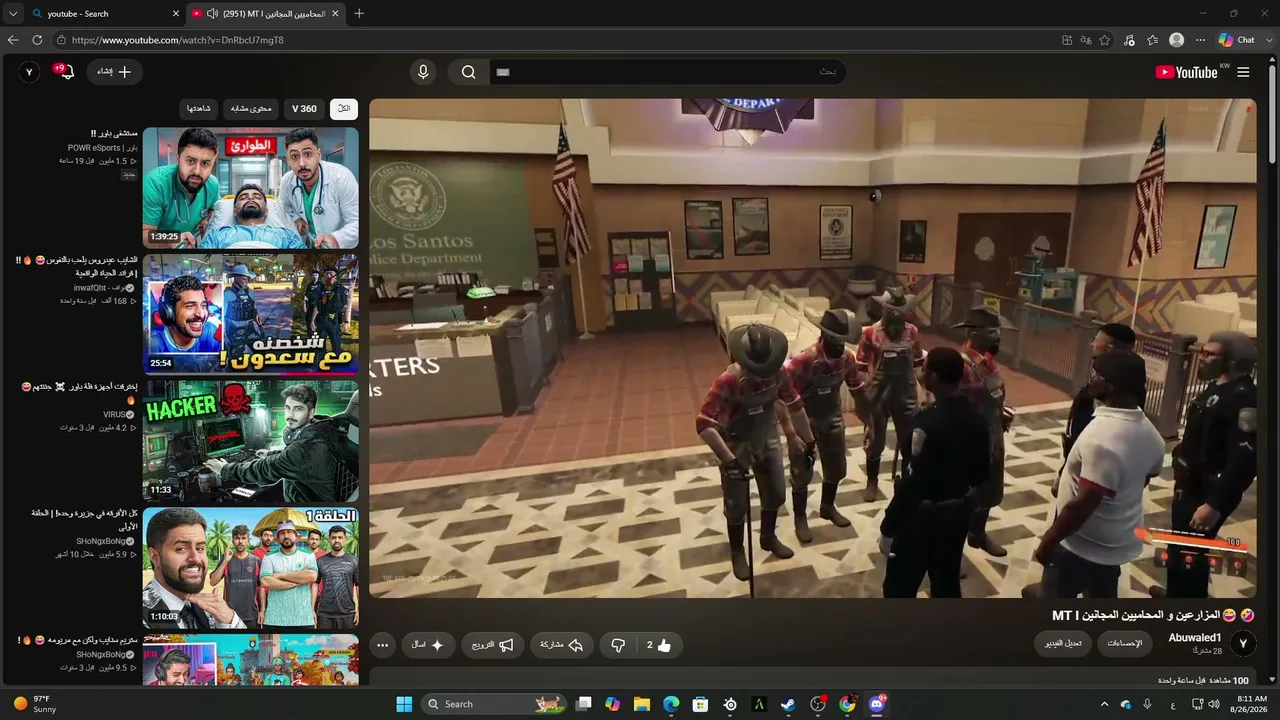
Task: Open the Ask sparkle button
Action: 429,645
